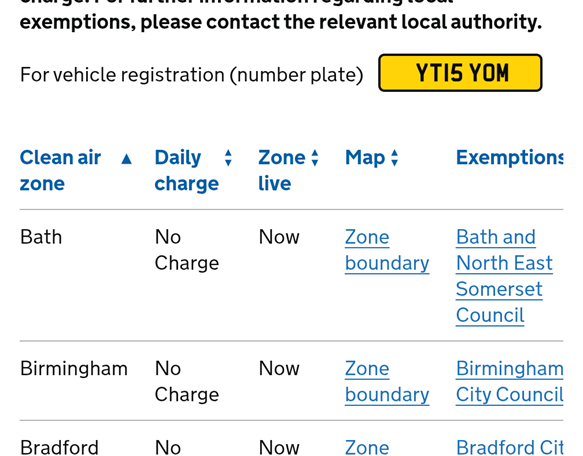Select the Zone live column header
This screenshot has height=456, width=583.
pos(282,170)
